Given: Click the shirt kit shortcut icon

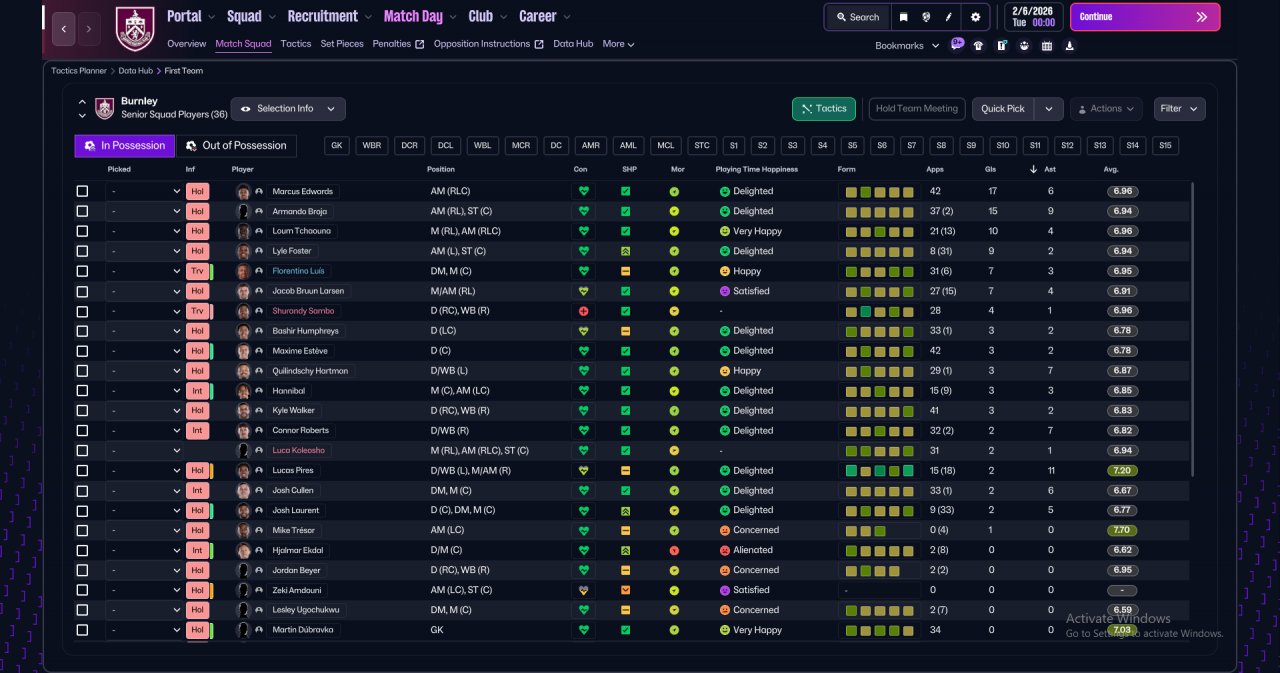Looking at the screenshot, I should click(x=978, y=45).
